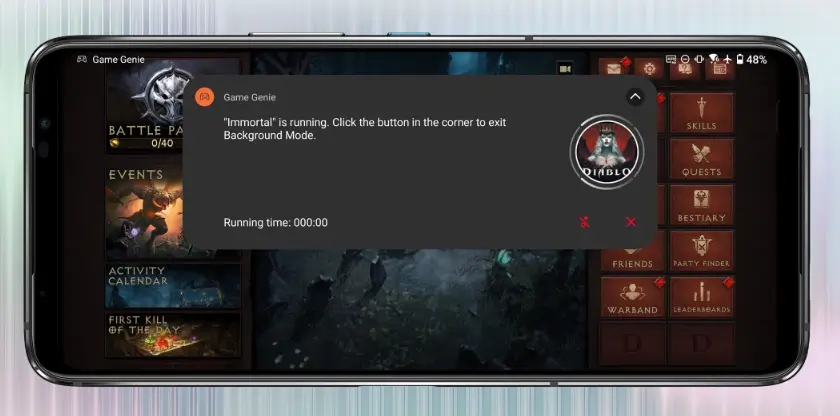Tap the battery 48% status indicator
Image resolution: width=840 pixels, height=416 pixels.
(x=752, y=59)
